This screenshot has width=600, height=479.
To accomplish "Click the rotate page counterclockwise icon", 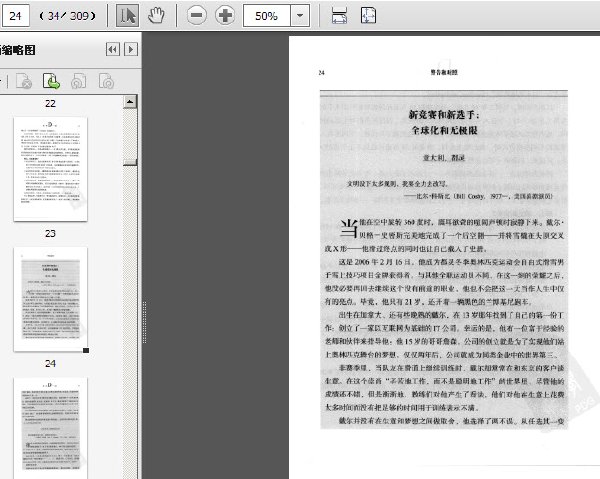I will [79, 81].
